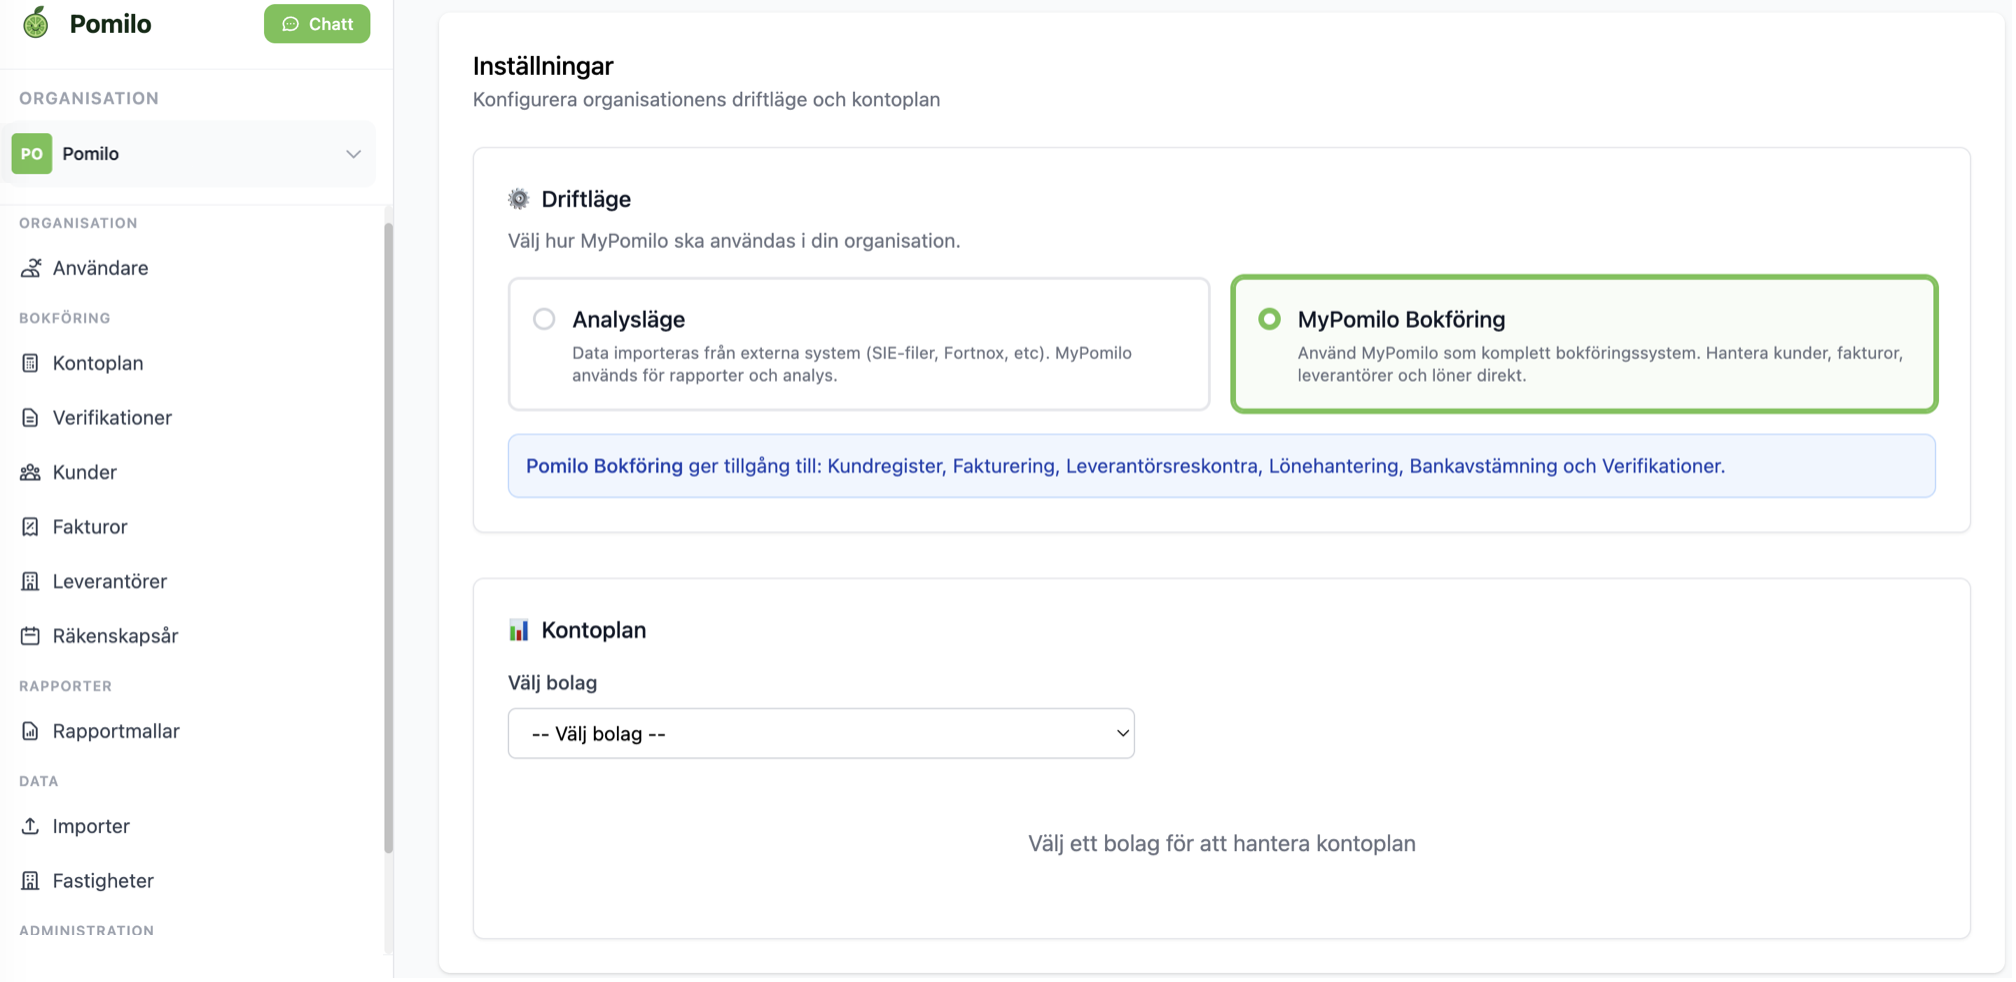Click the Inställningar page heading
Viewport: 2016px width, 982px height.
point(543,66)
